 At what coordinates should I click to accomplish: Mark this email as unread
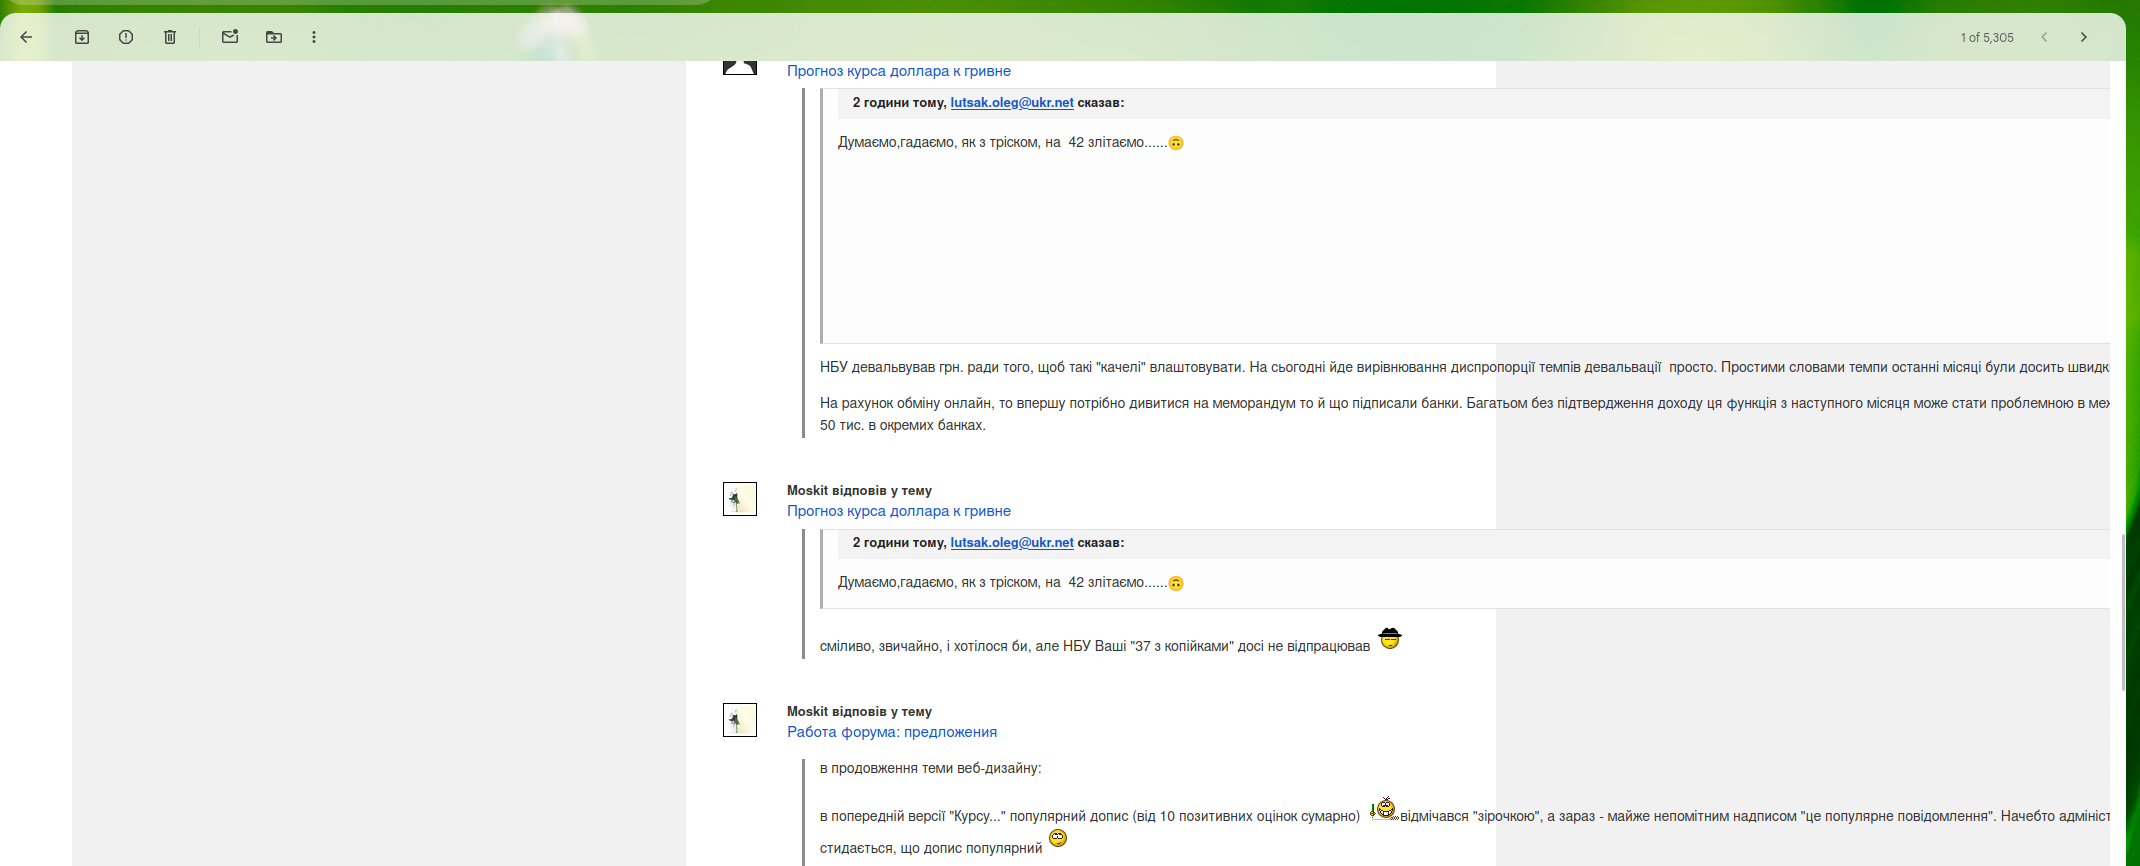pos(230,37)
